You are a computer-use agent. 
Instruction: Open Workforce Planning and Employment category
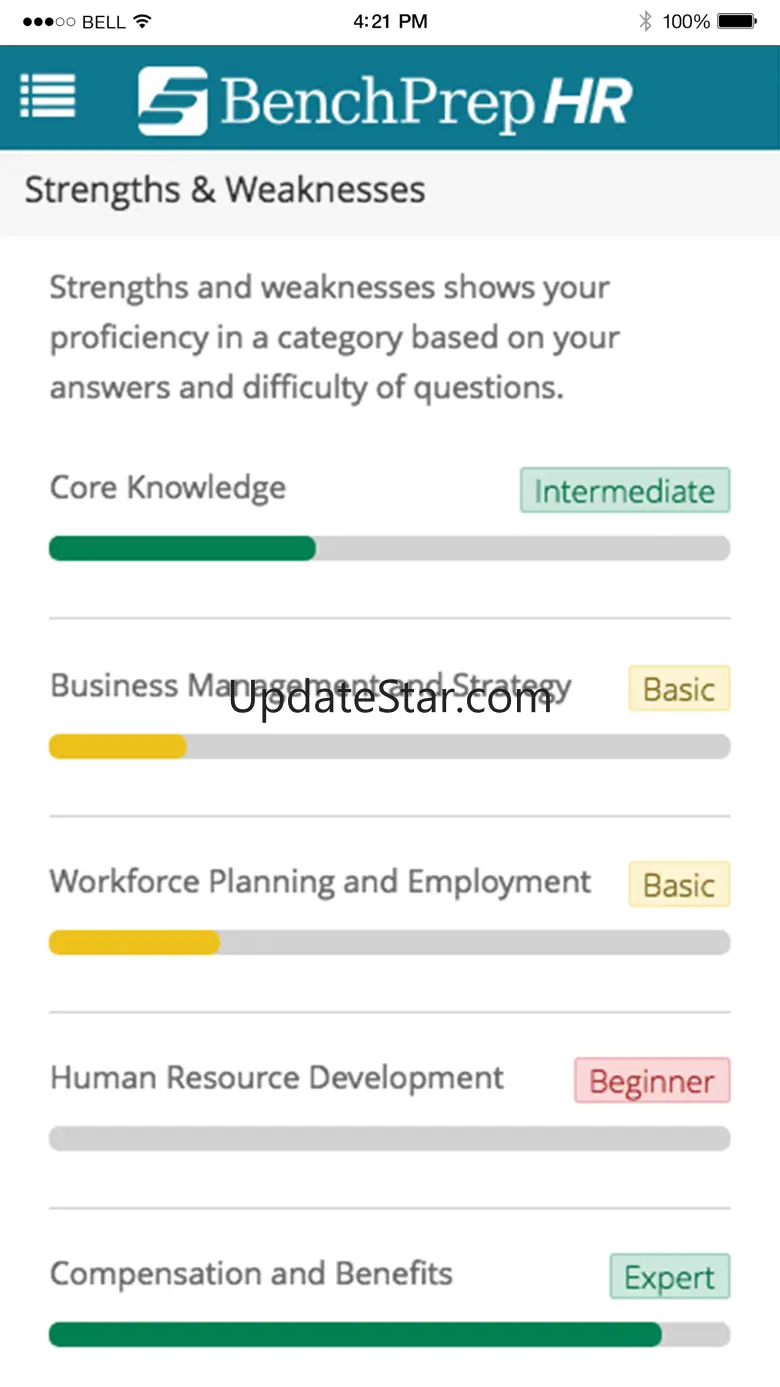pos(320,882)
